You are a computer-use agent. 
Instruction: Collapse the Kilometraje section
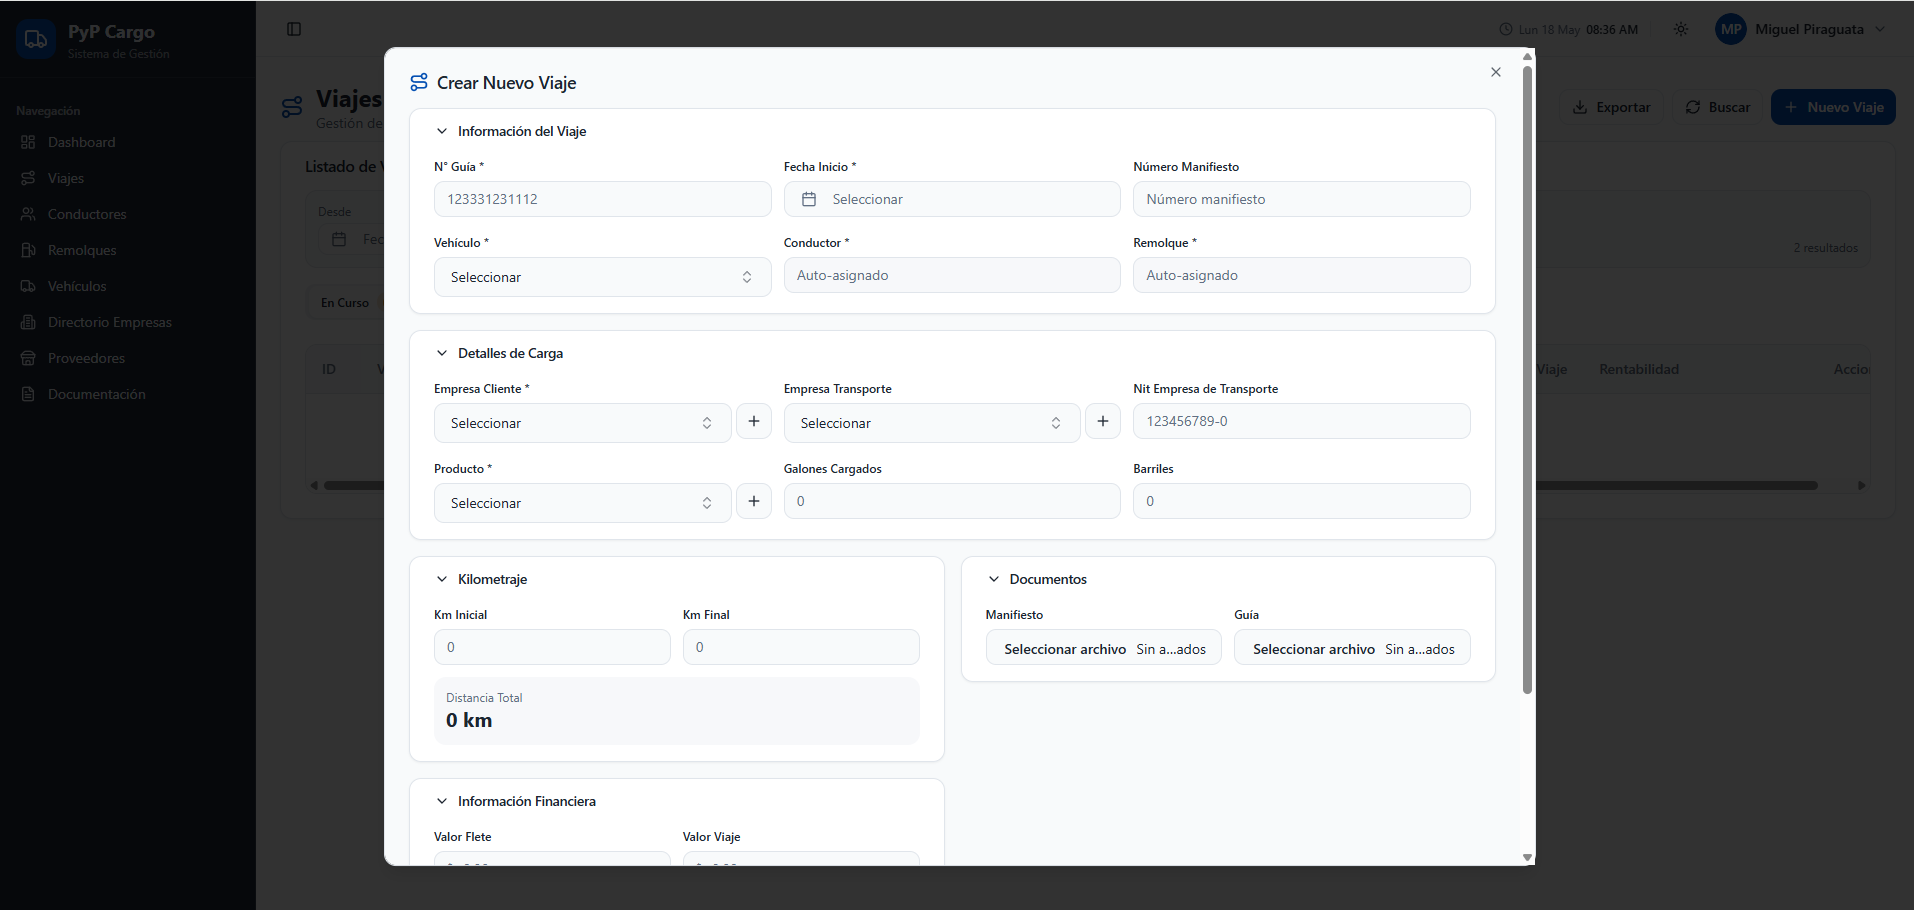441,579
